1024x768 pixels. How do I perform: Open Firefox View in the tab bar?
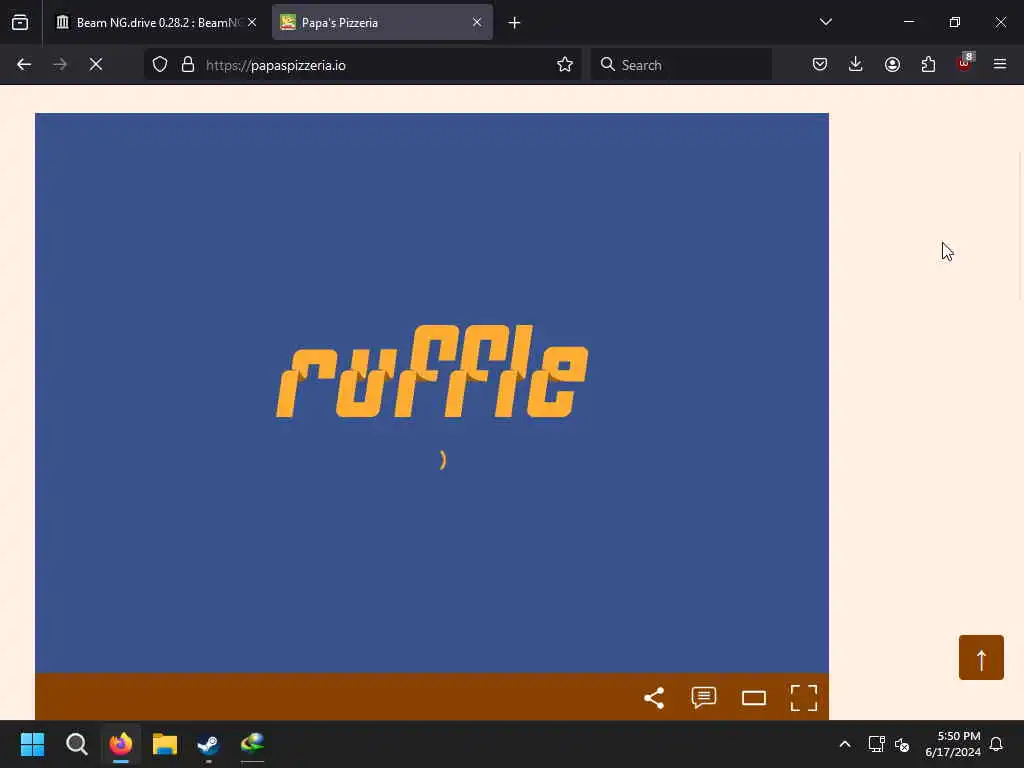20,23
